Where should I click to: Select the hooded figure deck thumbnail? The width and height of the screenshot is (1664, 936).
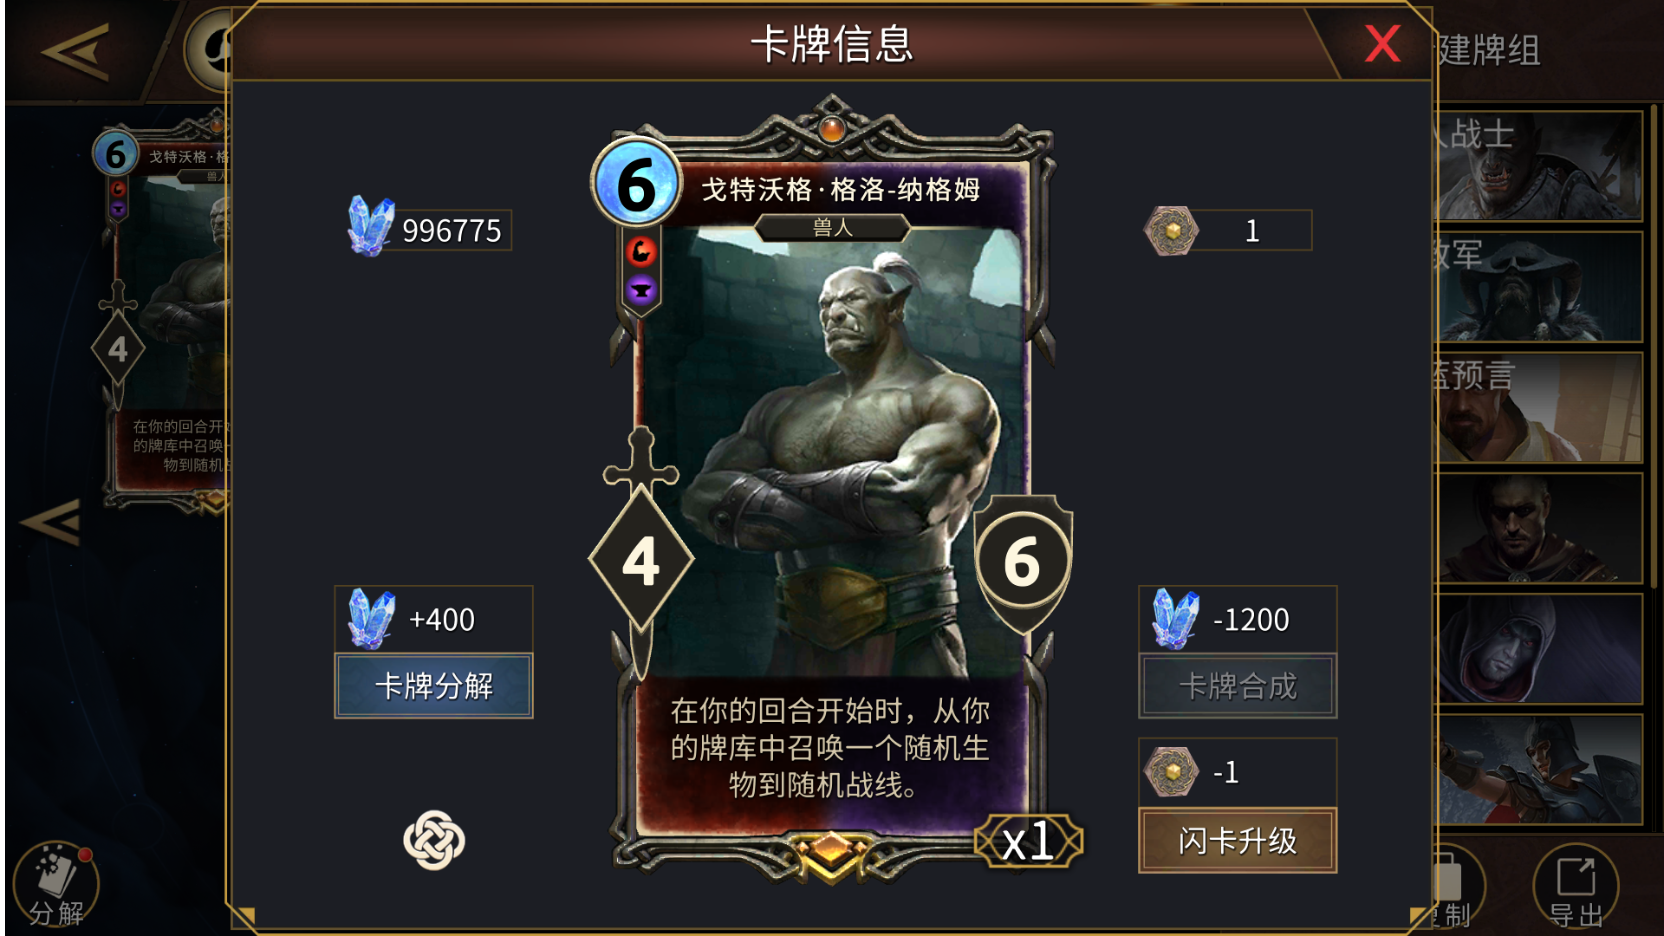[1540, 649]
